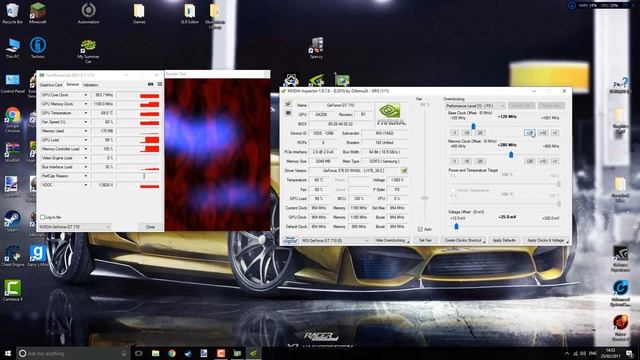Switch to Validation tab in GPU-Z

click(91, 85)
